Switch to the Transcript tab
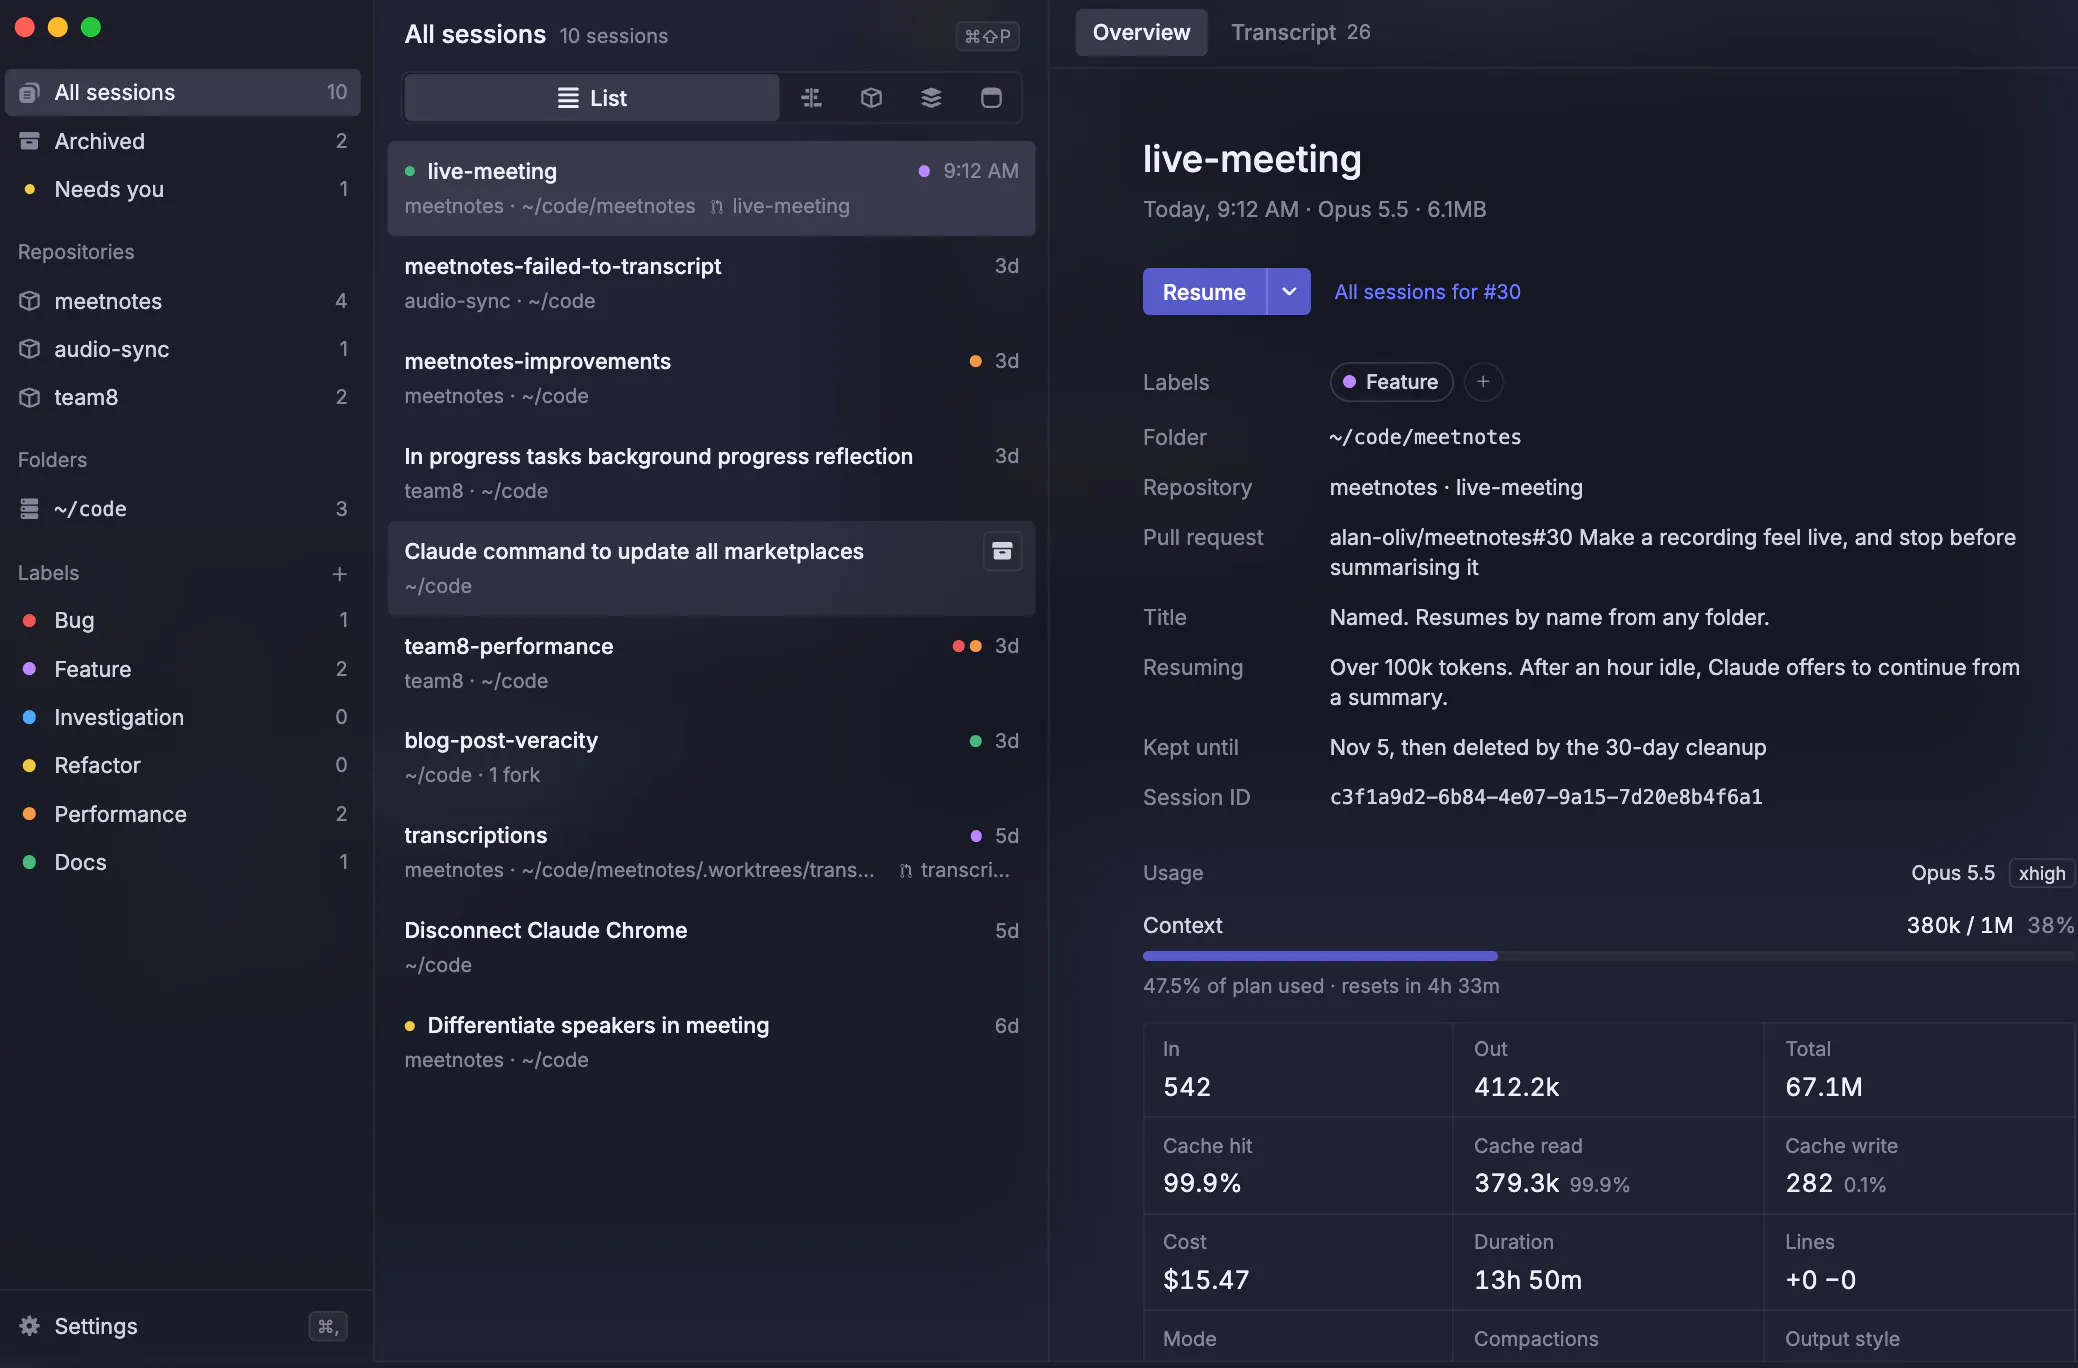The image size is (2078, 1368). [x=1300, y=32]
